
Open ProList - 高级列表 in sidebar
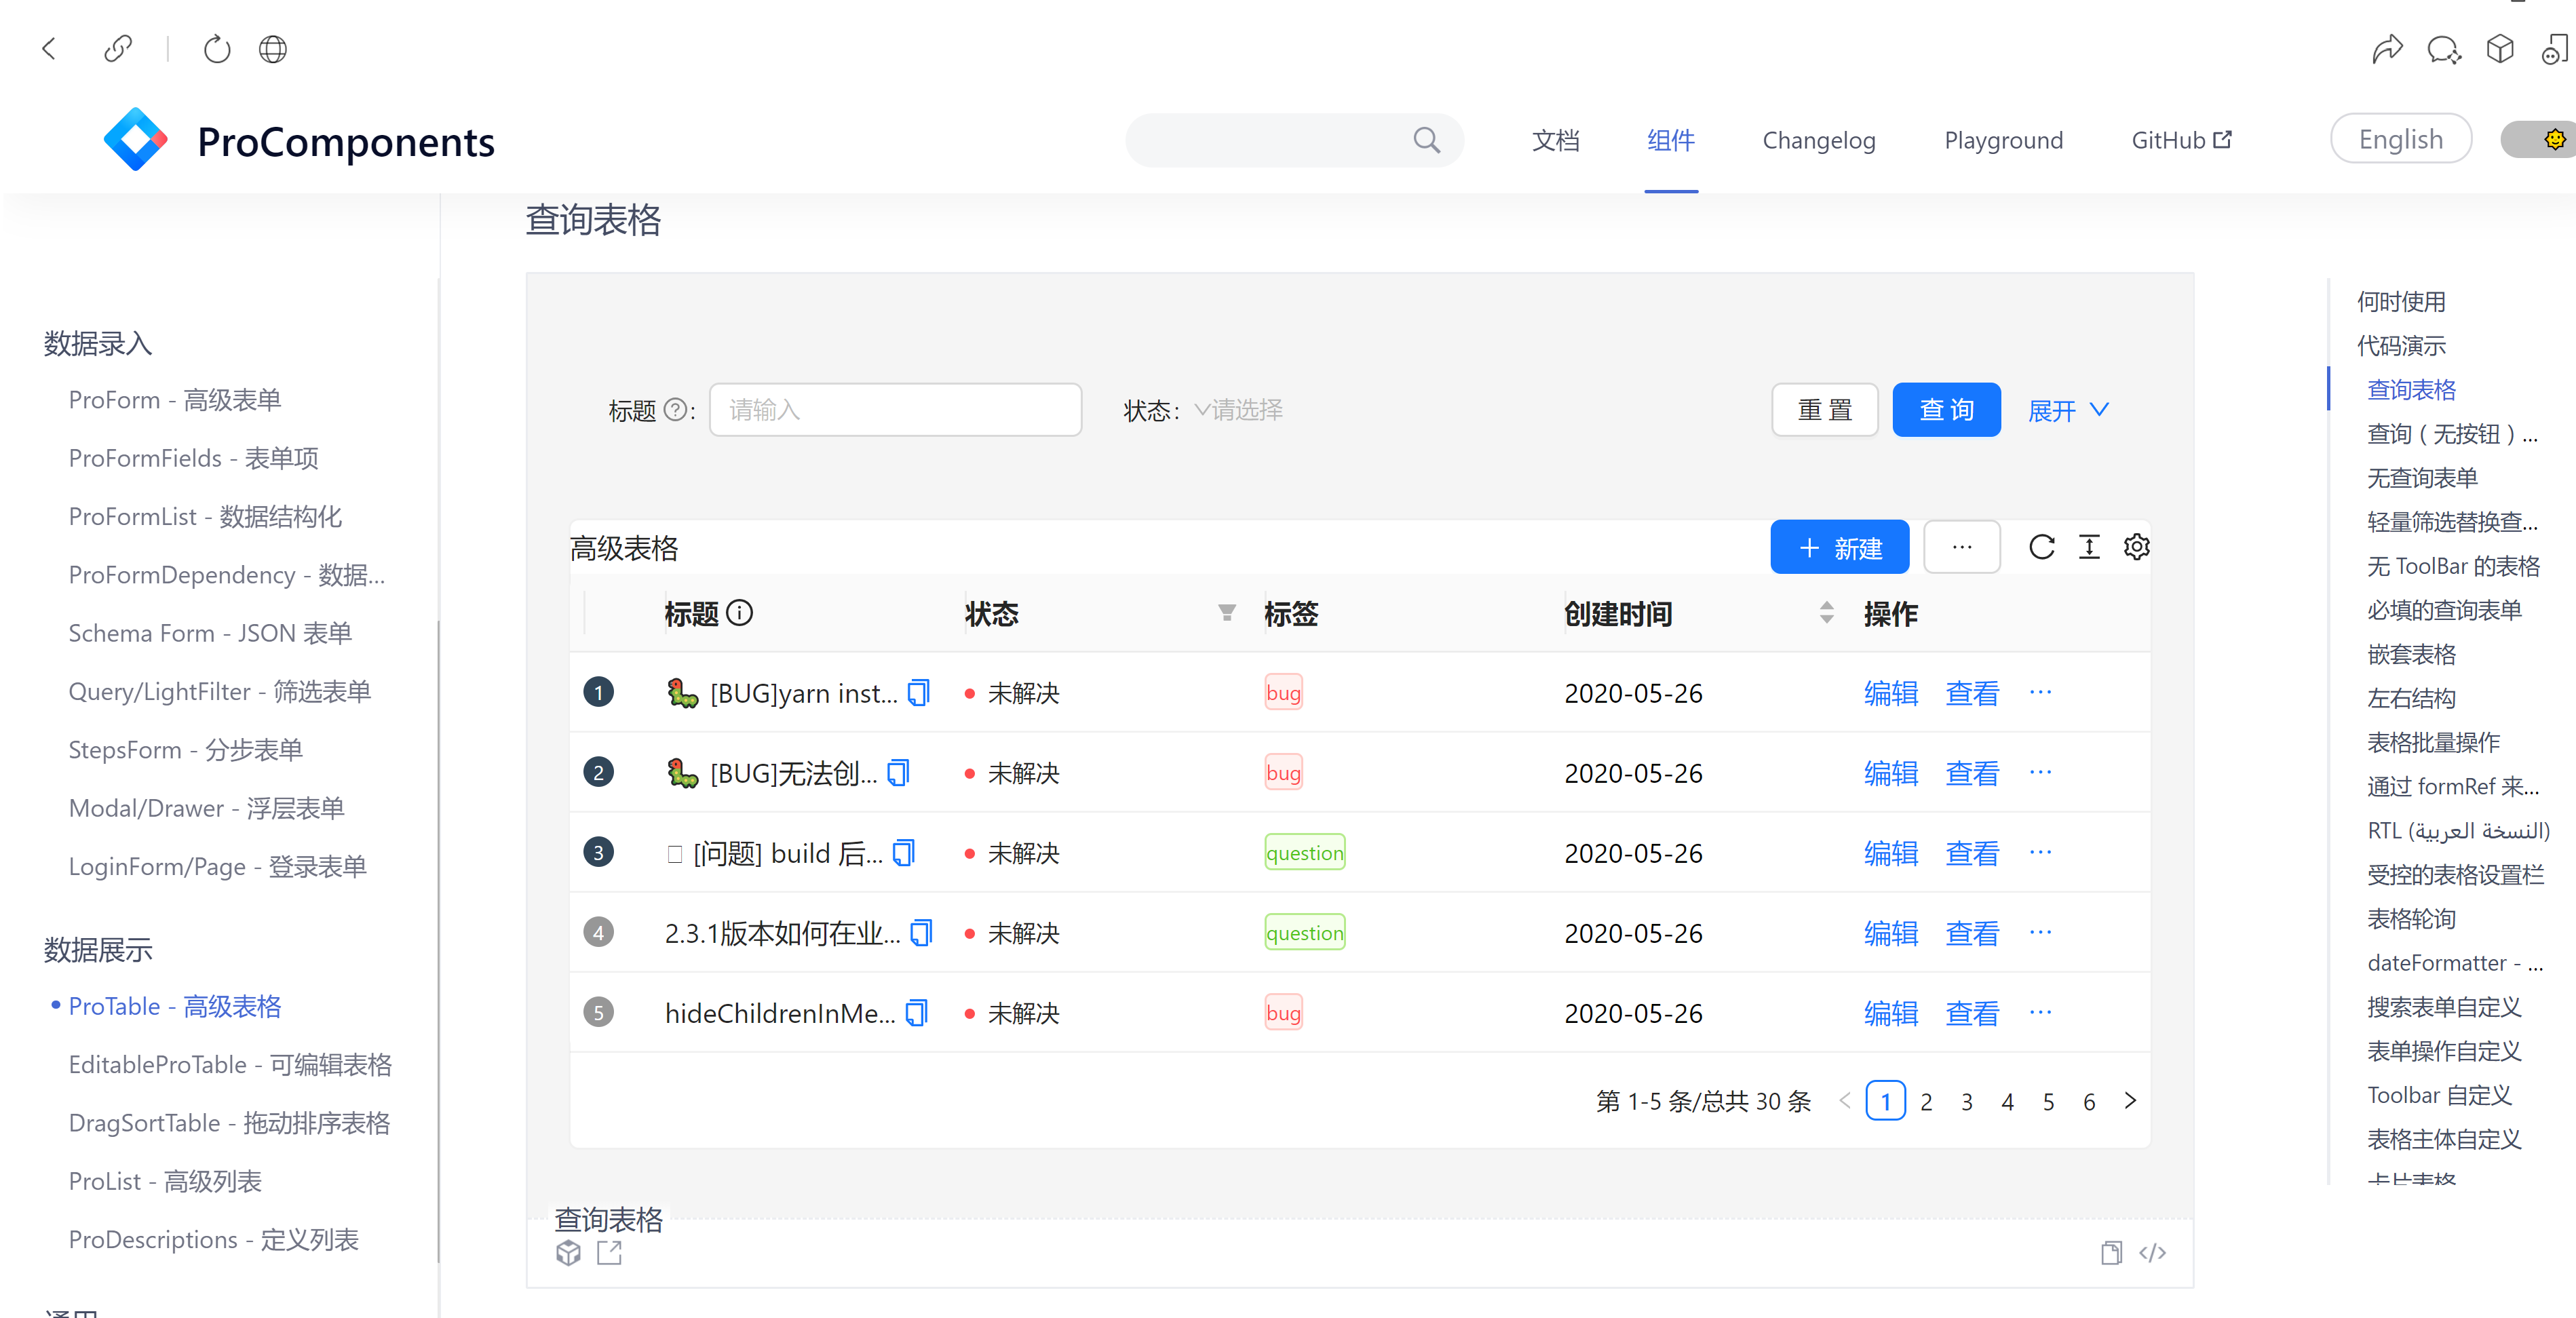165,1181
